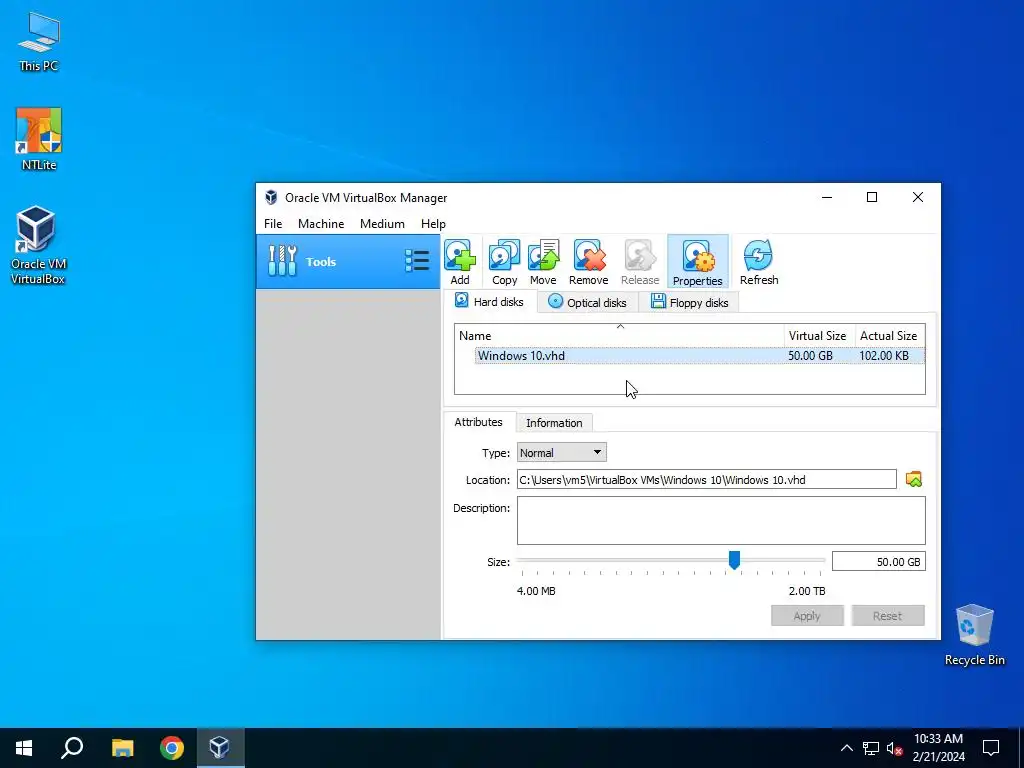The height and width of the screenshot is (768, 1024).
Task: Click the 102.00 KB actual size cell
Action: pyautogui.click(x=884, y=356)
